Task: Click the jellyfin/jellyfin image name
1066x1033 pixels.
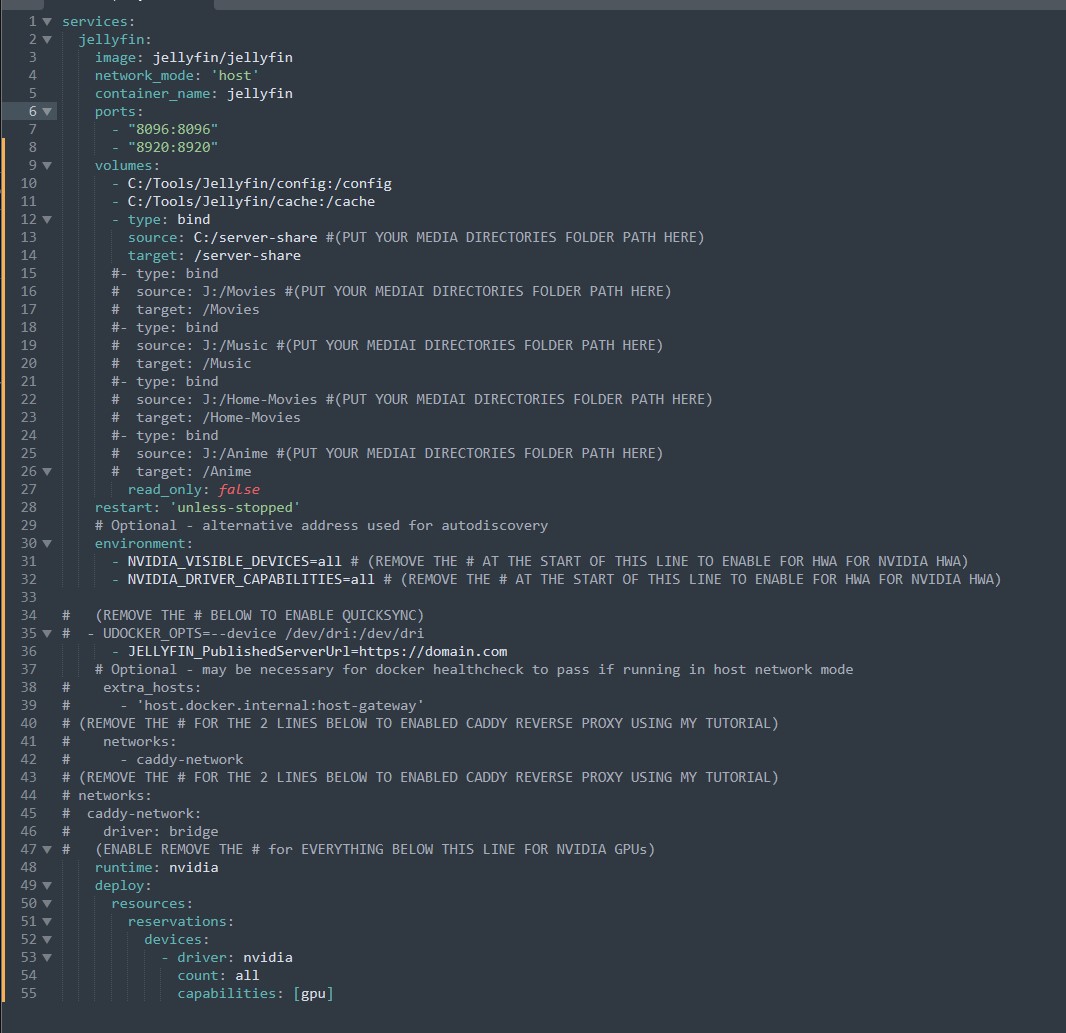Action: click(222, 57)
